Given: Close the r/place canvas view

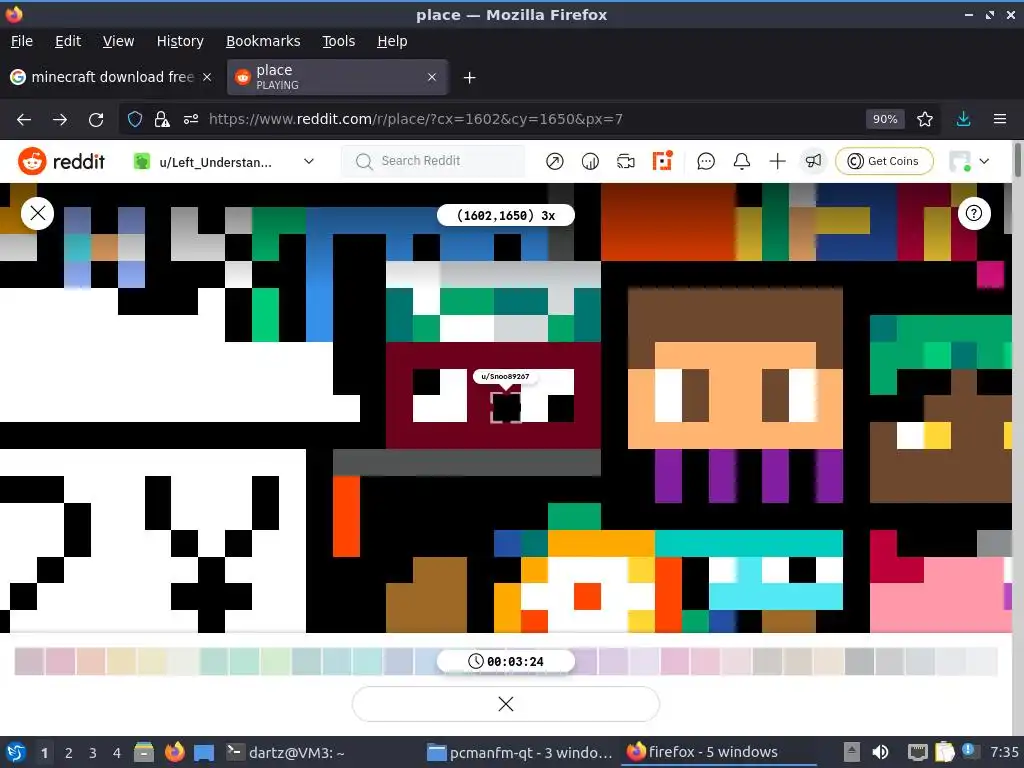Looking at the screenshot, I should point(37,213).
